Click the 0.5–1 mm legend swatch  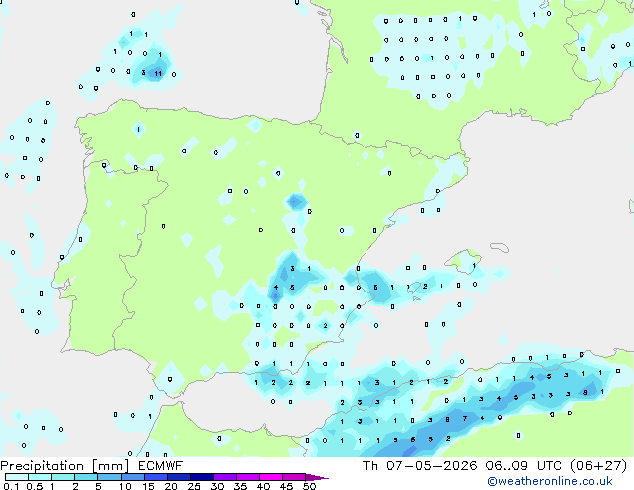[x=40, y=477]
